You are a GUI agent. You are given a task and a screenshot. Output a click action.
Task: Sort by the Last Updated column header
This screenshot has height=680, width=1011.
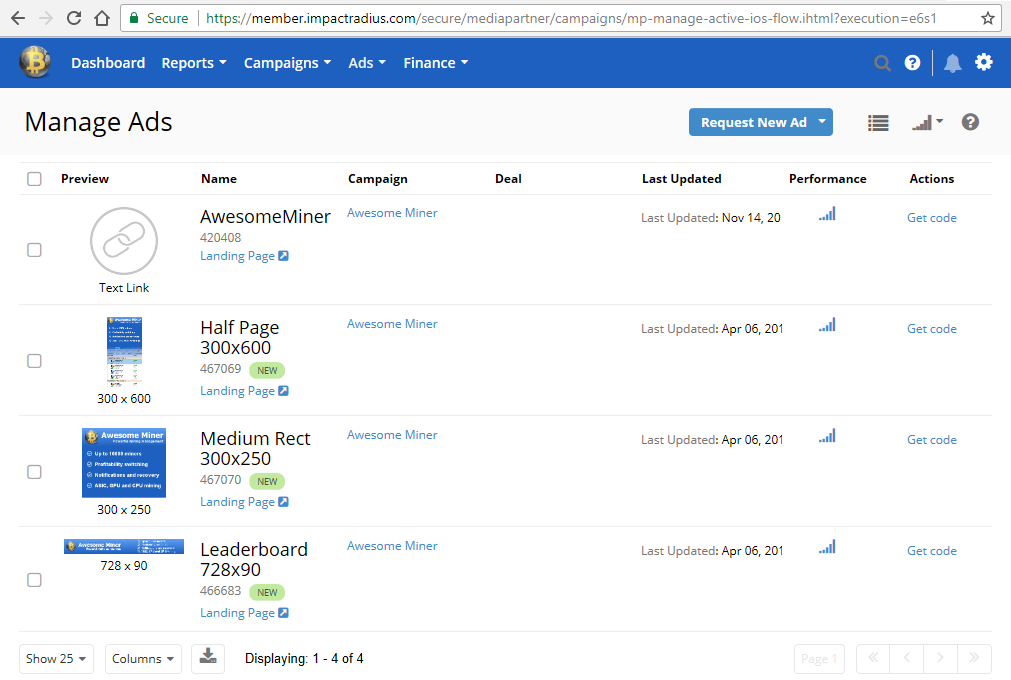click(682, 179)
